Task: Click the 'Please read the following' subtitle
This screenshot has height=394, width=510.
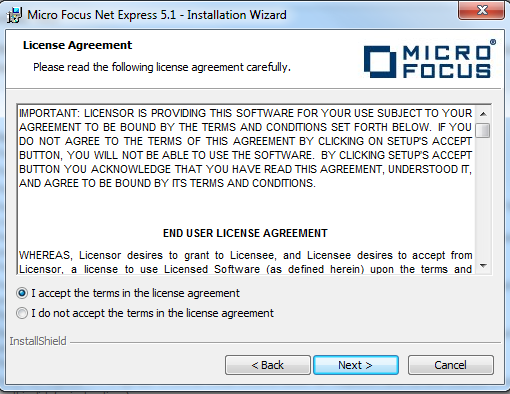Action: (162, 67)
